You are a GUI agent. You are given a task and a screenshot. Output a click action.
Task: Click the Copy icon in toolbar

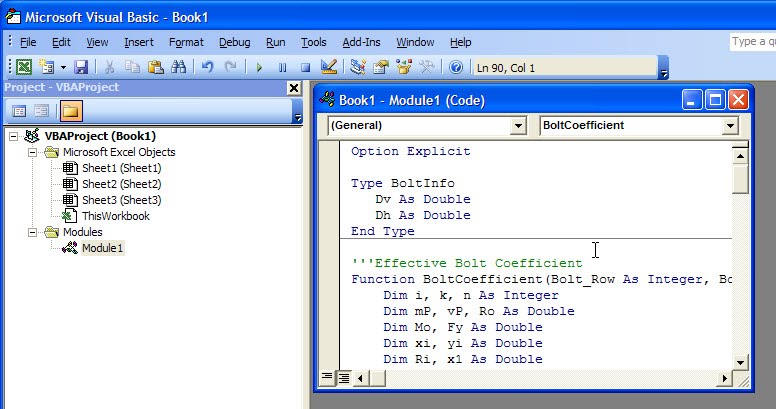click(132, 67)
